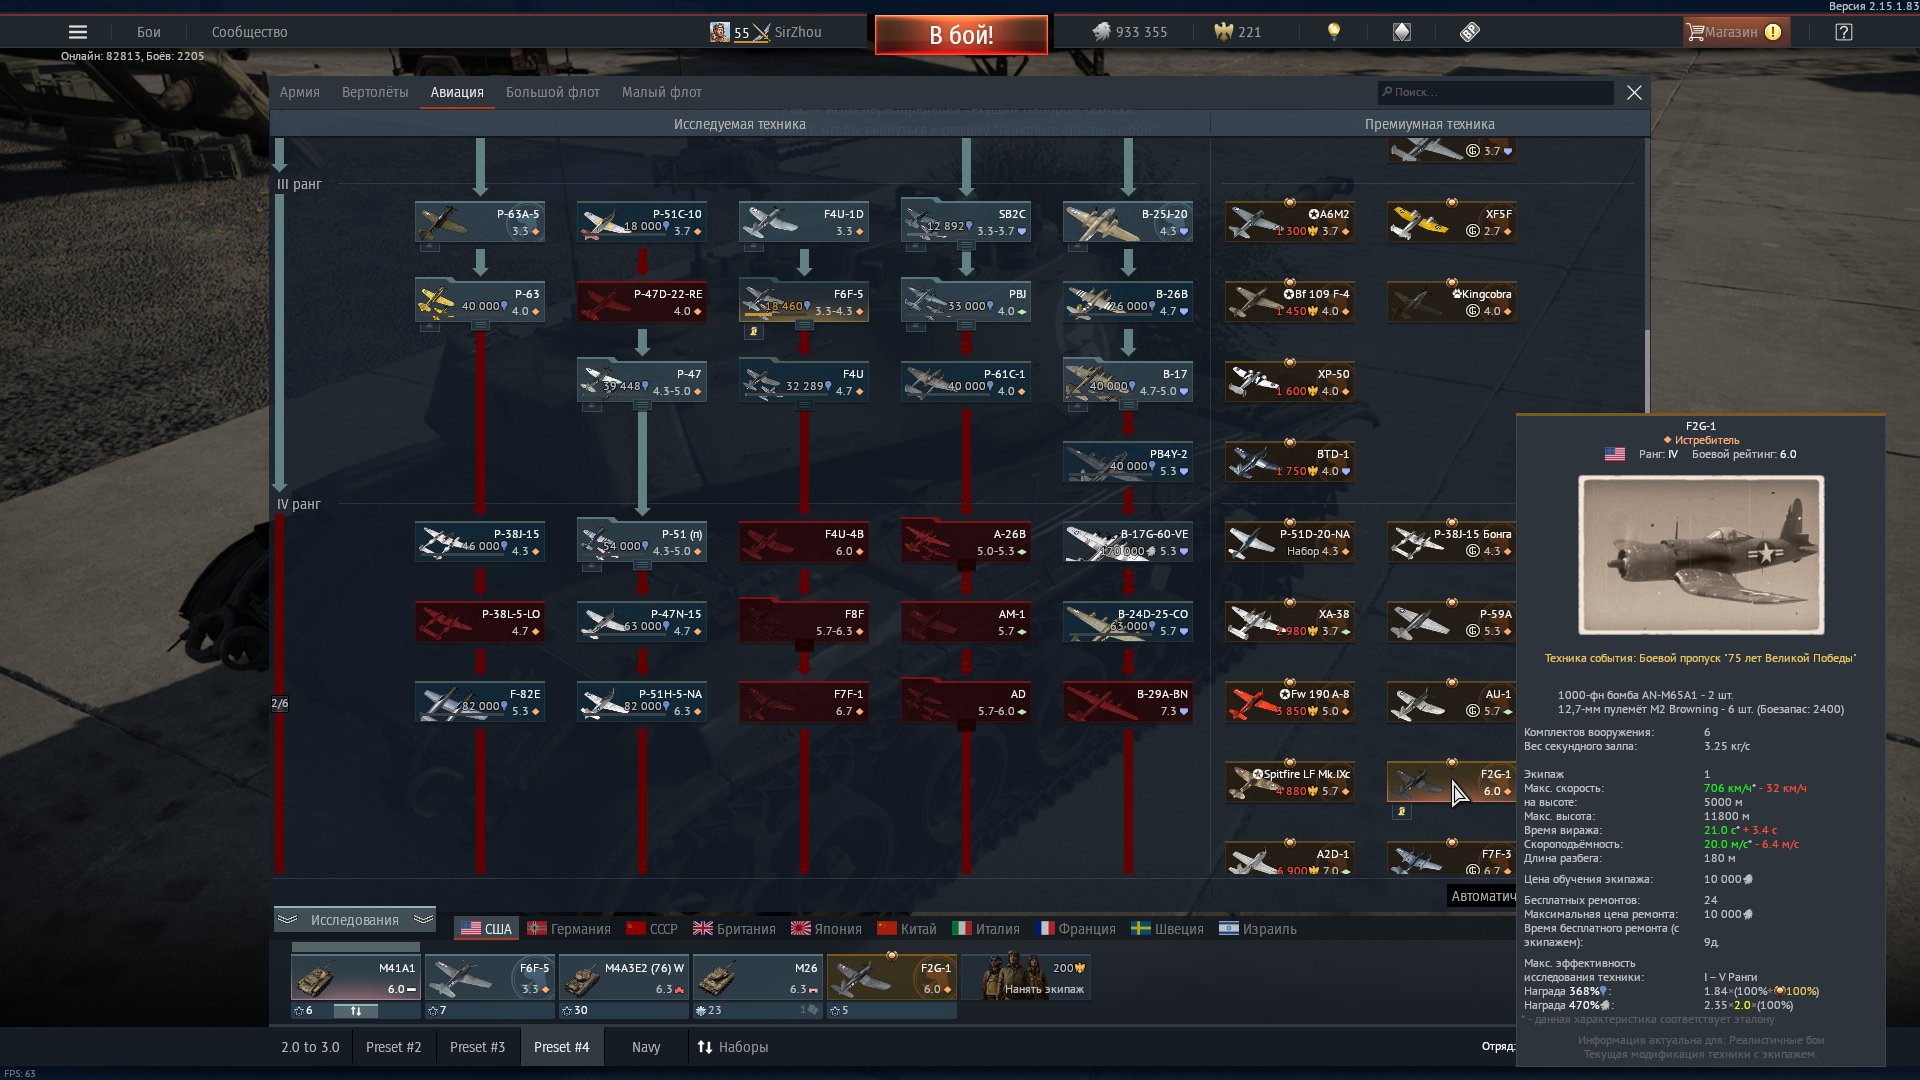The width and height of the screenshot is (1920, 1080).
Task: Open the question mark help icon
Action: 1843,32
